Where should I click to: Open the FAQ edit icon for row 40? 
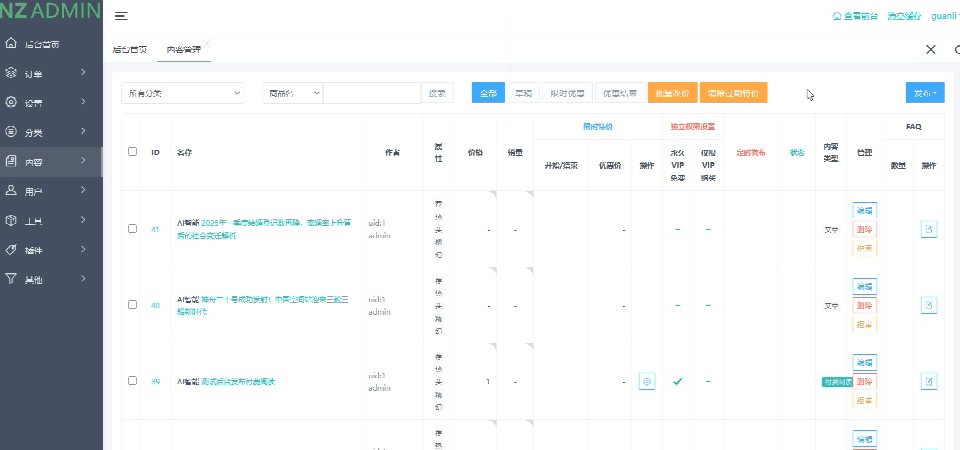tap(929, 305)
